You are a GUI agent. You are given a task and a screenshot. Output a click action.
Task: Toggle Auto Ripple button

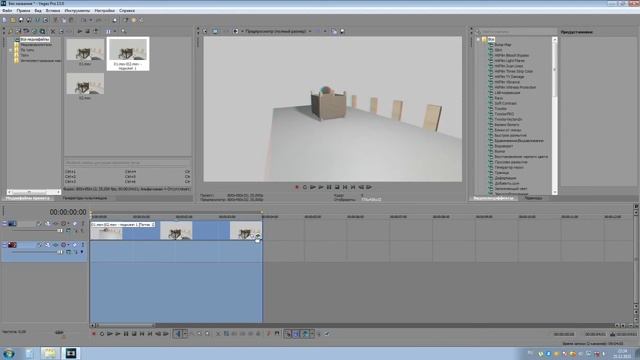(x=305, y=334)
